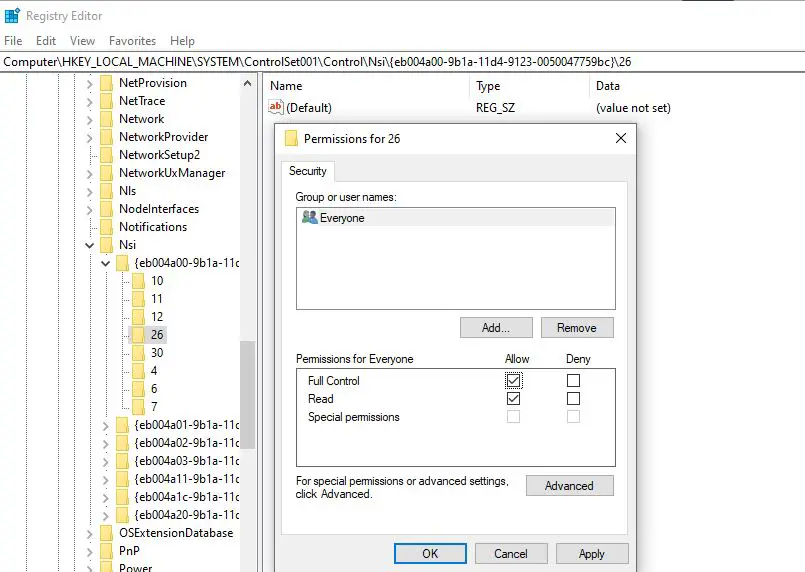The width and height of the screenshot is (805, 572).
Task: Toggle Allow checkbox for Read
Action: 513,398
